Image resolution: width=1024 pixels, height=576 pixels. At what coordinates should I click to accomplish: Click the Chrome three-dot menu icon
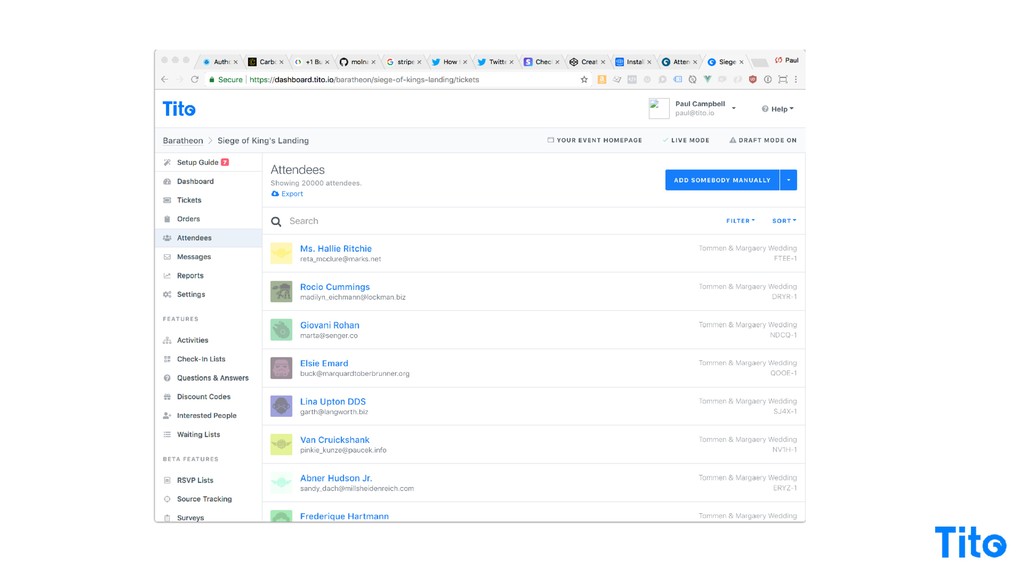pyautogui.click(x=795, y=80)
